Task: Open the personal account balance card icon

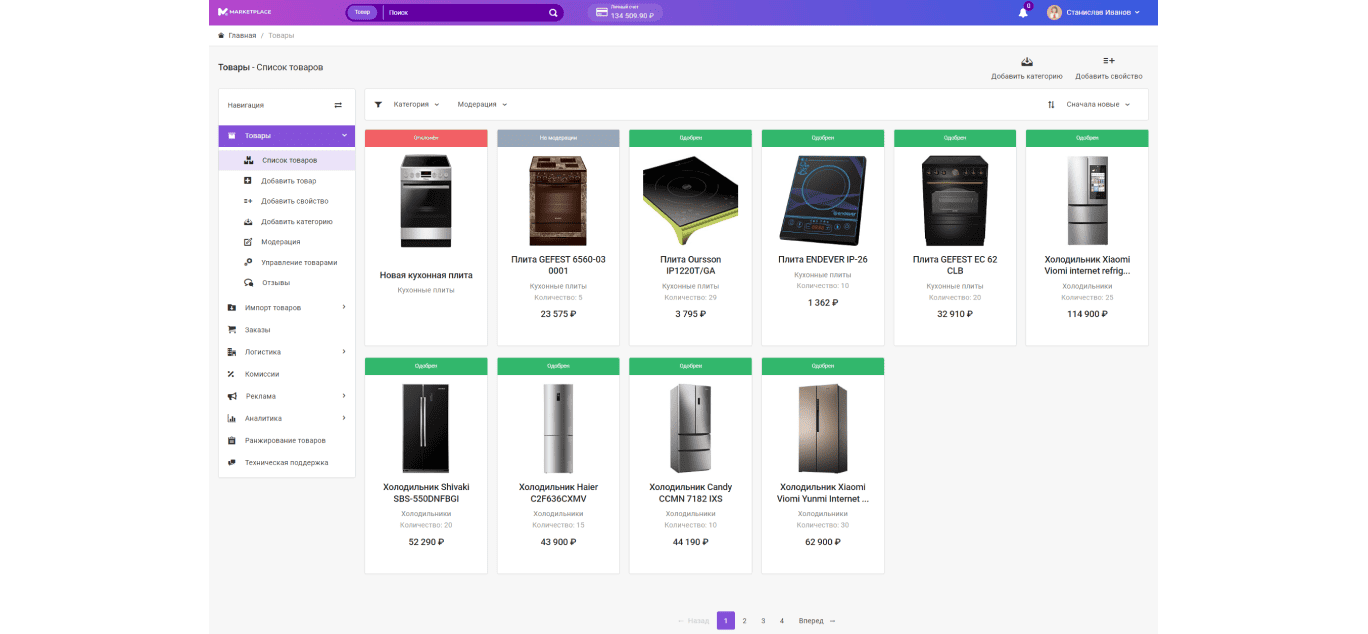Action: 602,13
